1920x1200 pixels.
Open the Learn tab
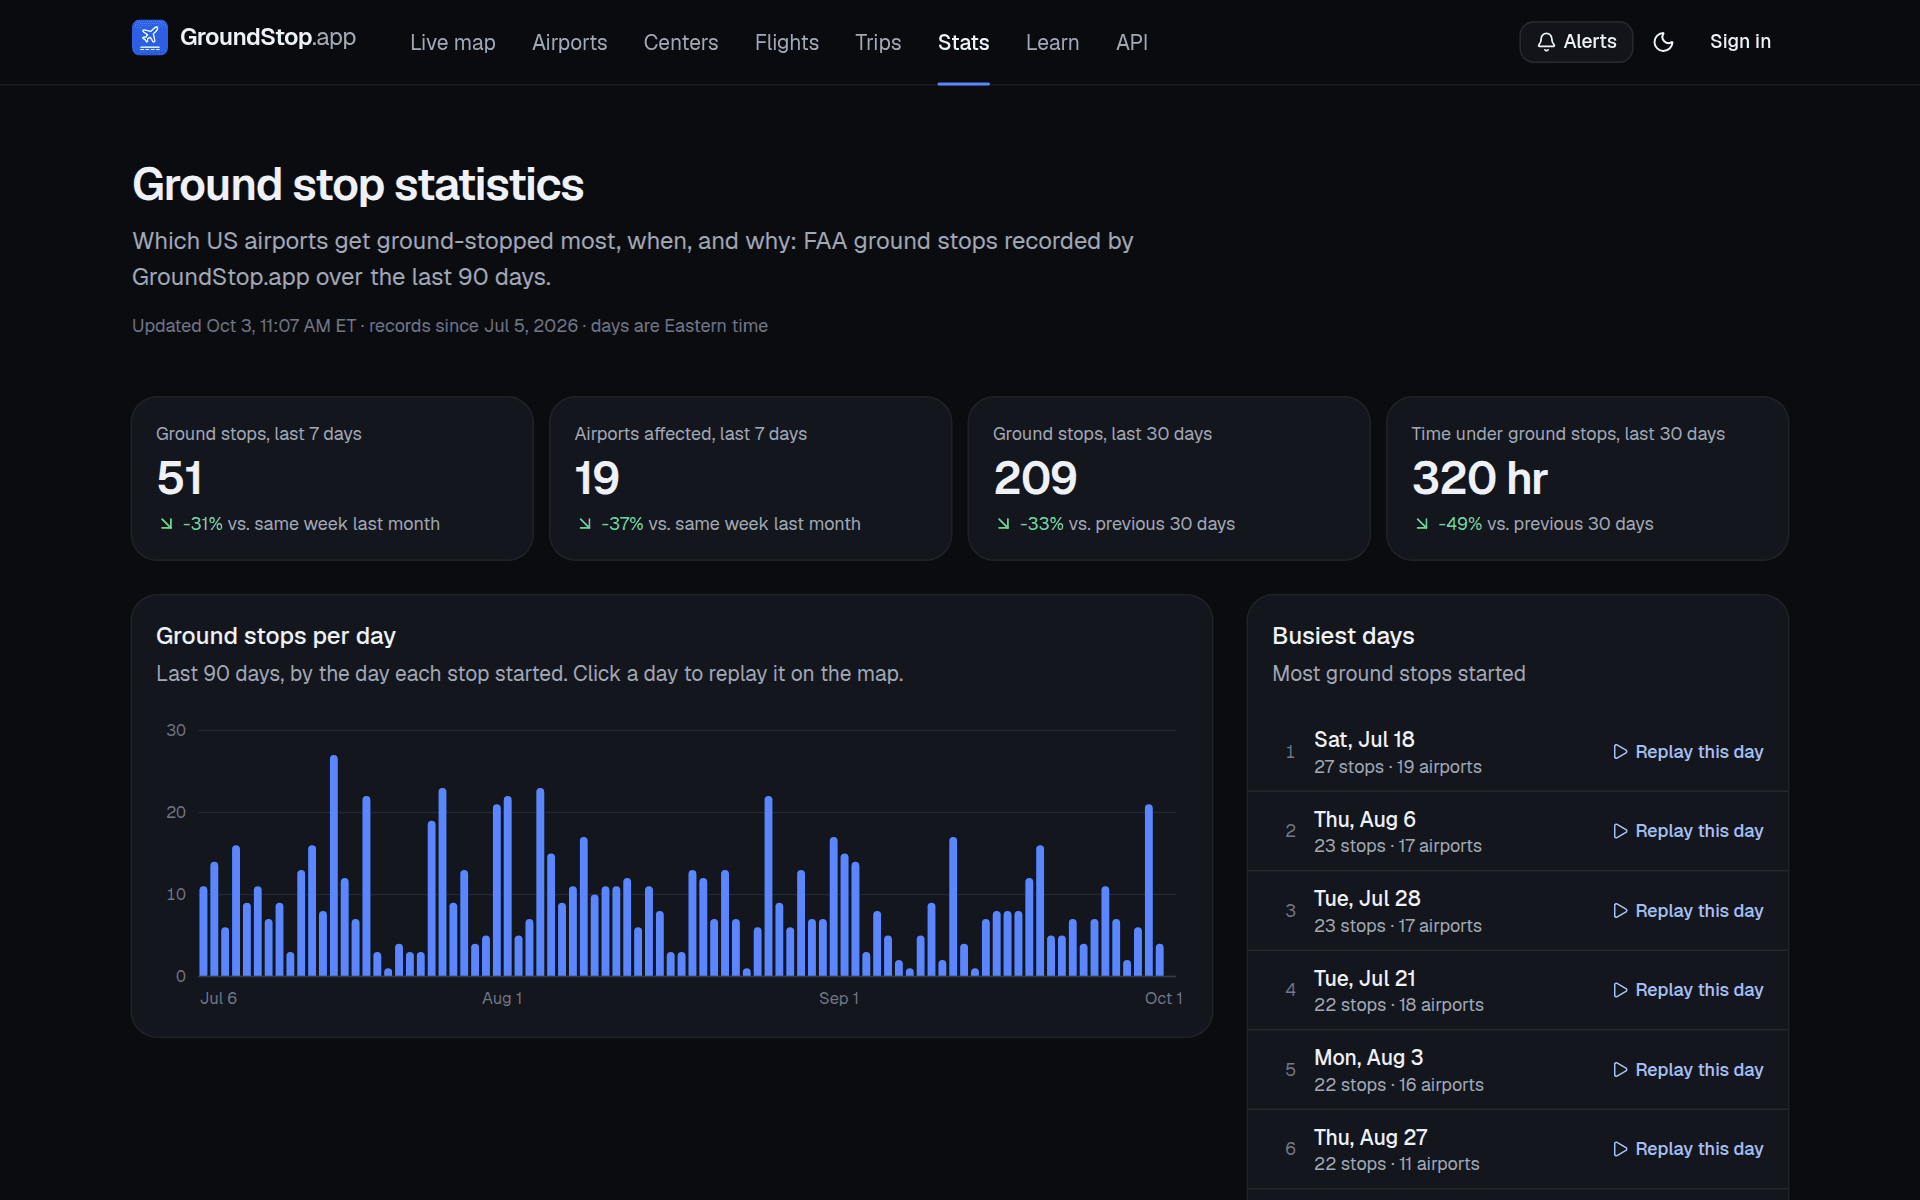point(1053,42)
